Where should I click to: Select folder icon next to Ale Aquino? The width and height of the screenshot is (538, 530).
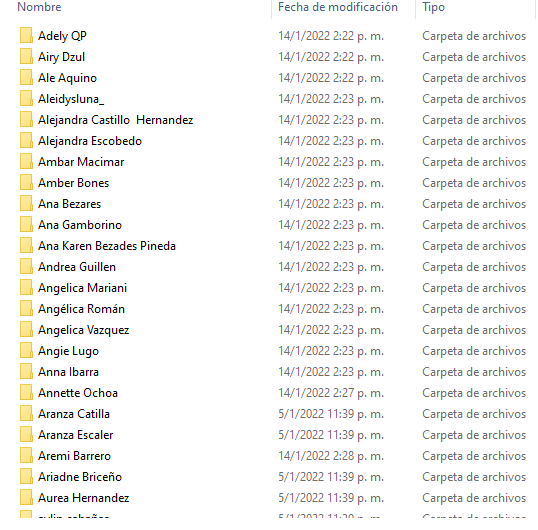point(26,78)
